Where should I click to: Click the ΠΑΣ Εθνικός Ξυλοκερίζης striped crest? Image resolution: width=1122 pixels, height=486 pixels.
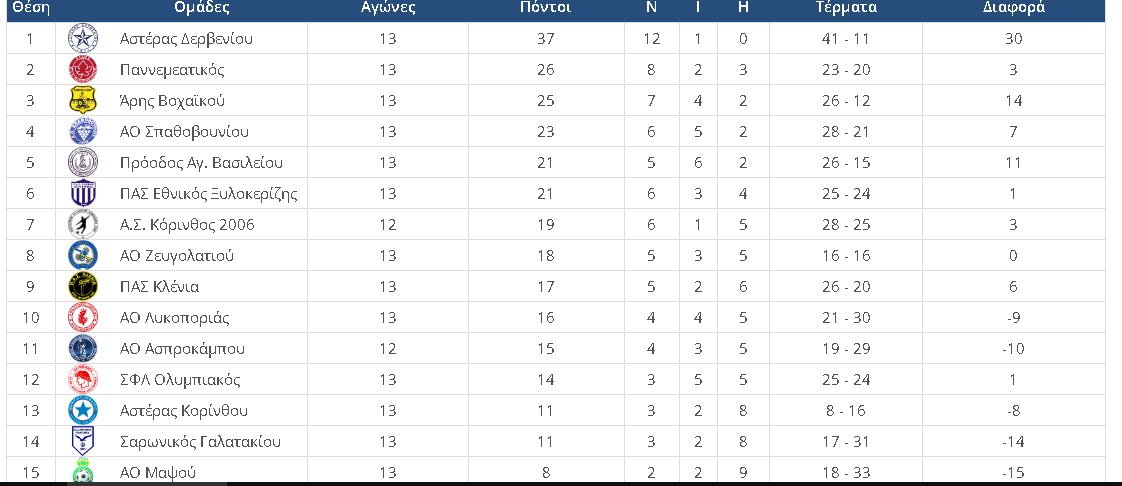82,193
